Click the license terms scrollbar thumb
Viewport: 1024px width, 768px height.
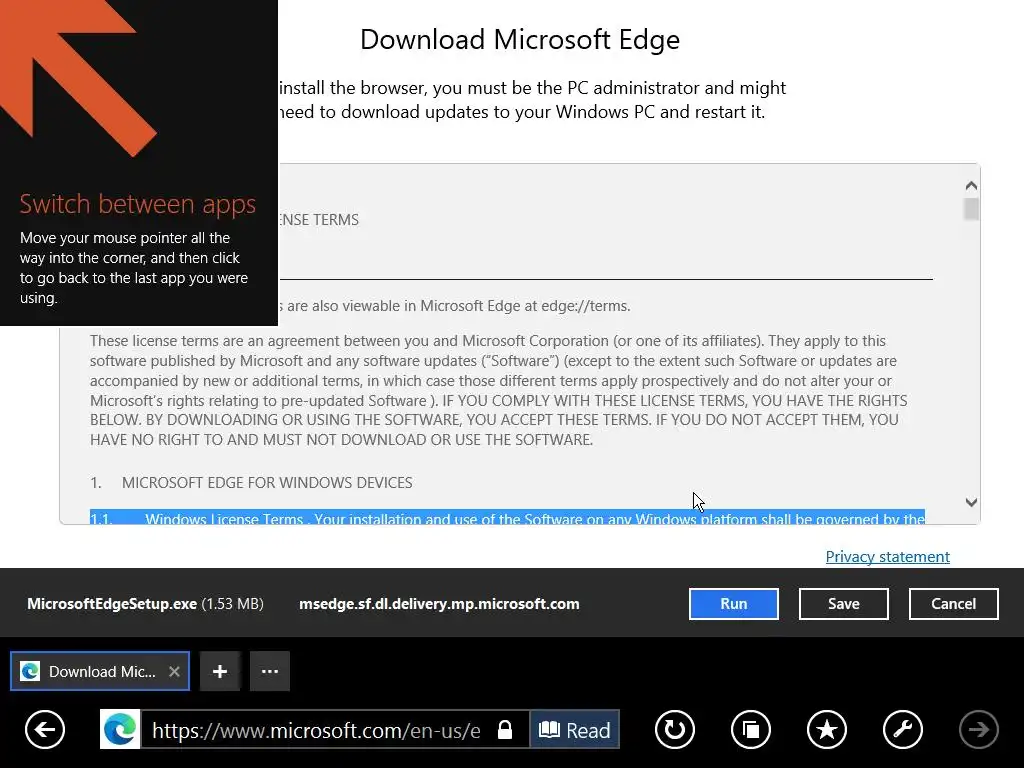[x=971, y=209]
